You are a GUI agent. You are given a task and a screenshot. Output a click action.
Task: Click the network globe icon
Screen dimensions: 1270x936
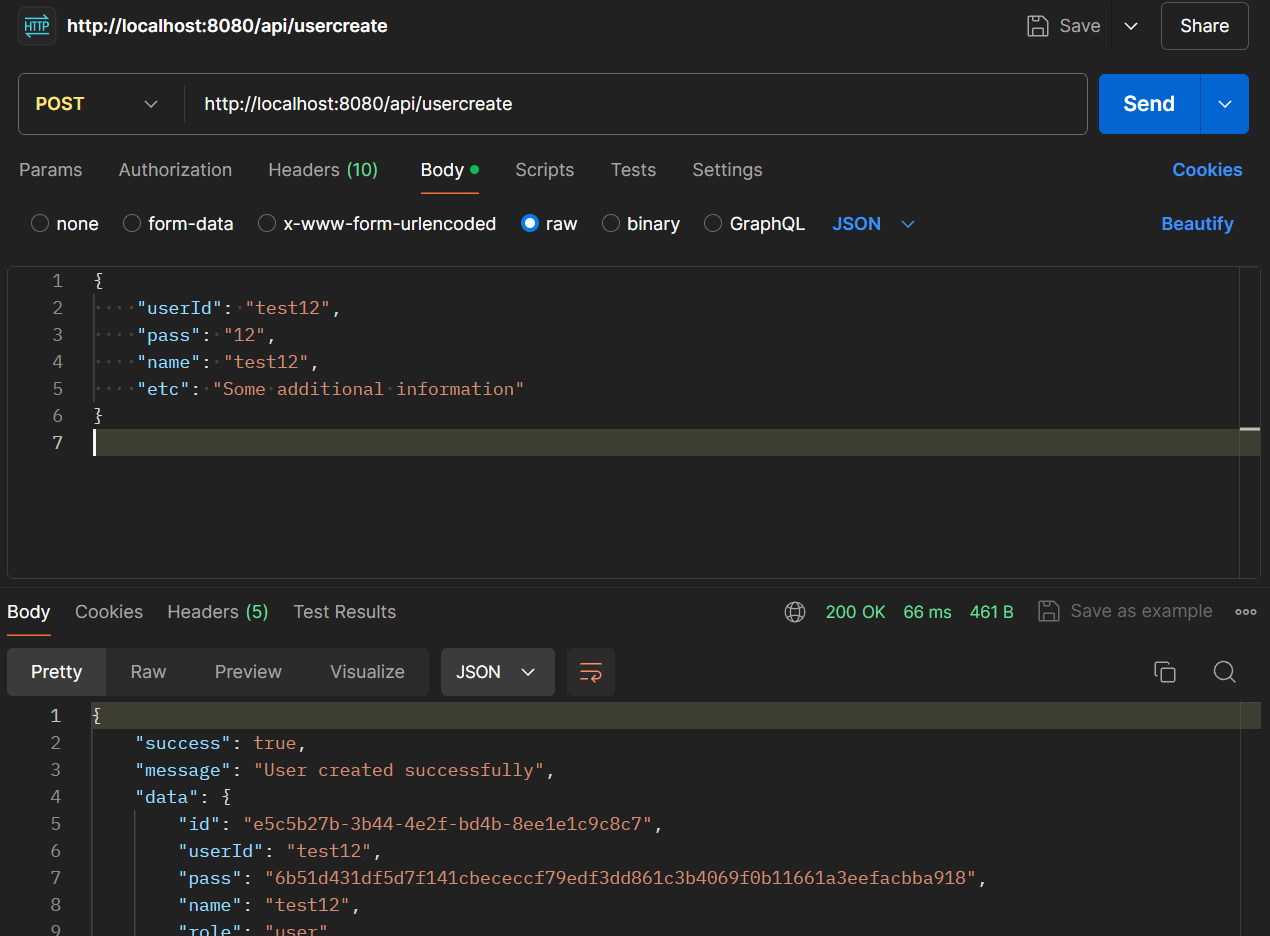pyautogui.click(x=795, y=612)
